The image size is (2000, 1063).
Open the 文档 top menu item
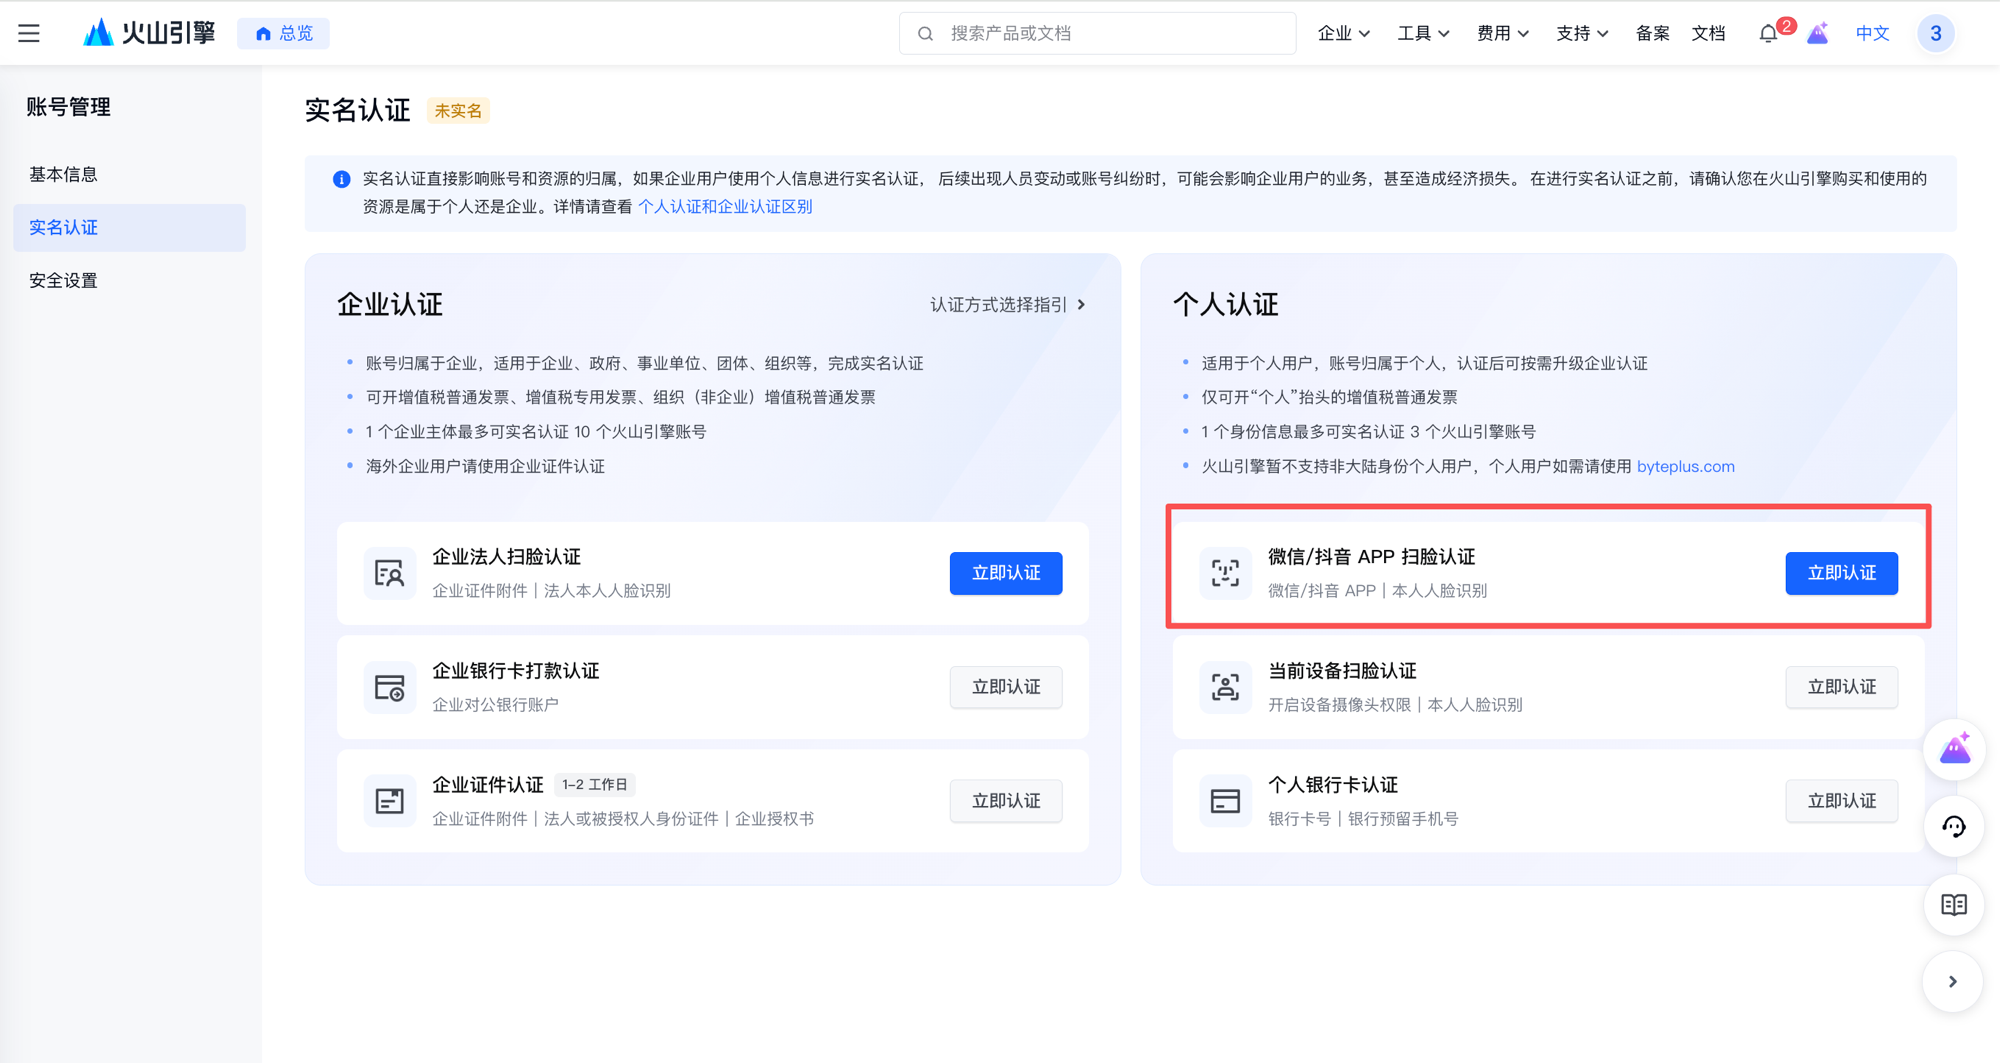[x=1708, y=33]
